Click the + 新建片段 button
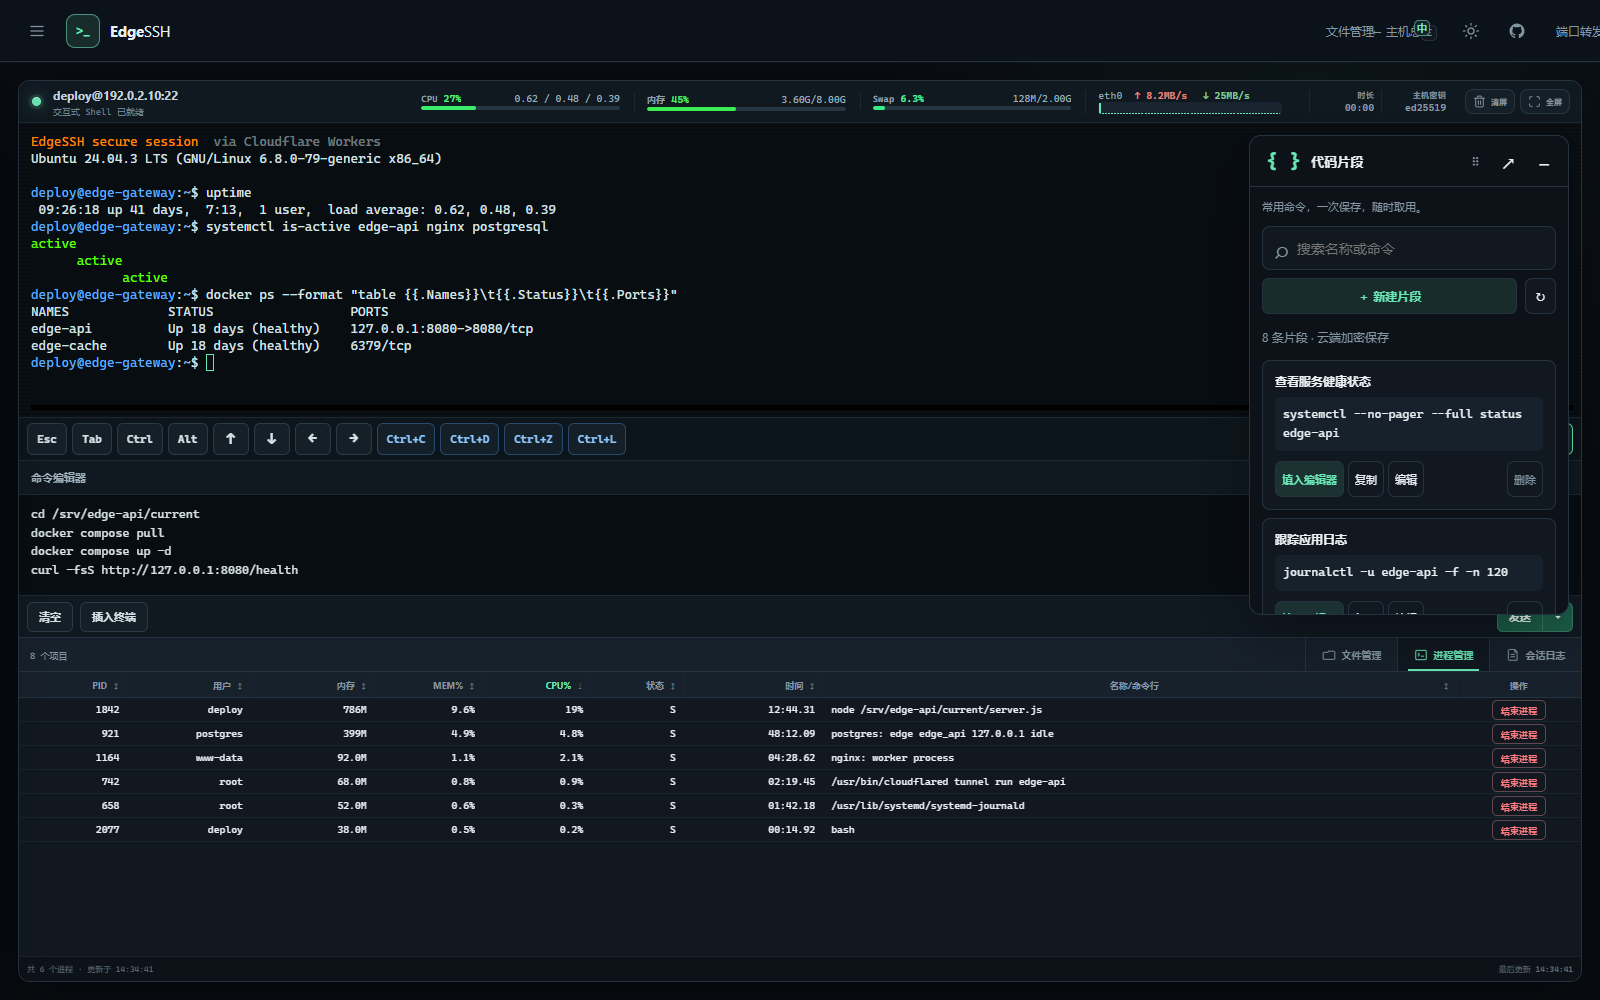1600x1000 pixels. click(x=1389, y=296)
